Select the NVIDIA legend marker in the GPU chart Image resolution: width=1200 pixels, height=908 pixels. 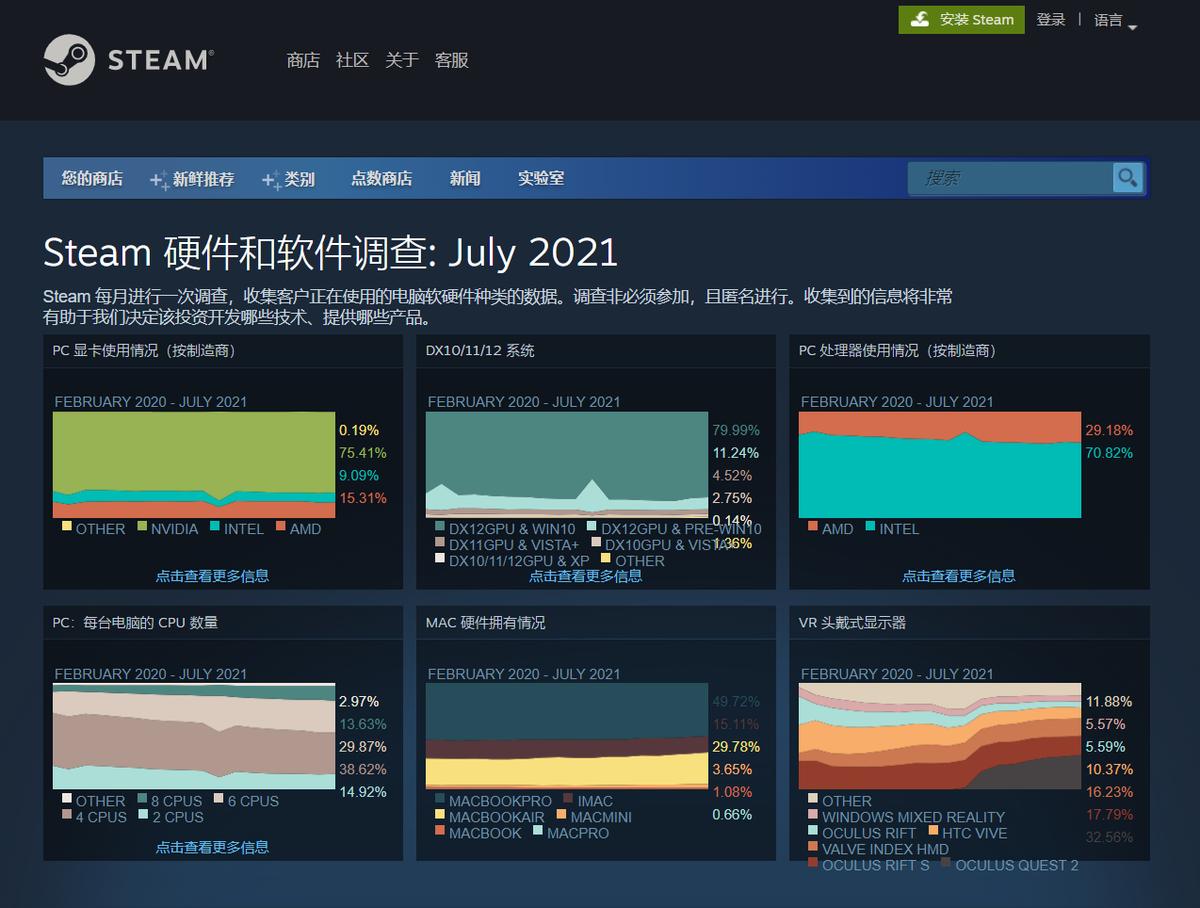coord(141,528)
